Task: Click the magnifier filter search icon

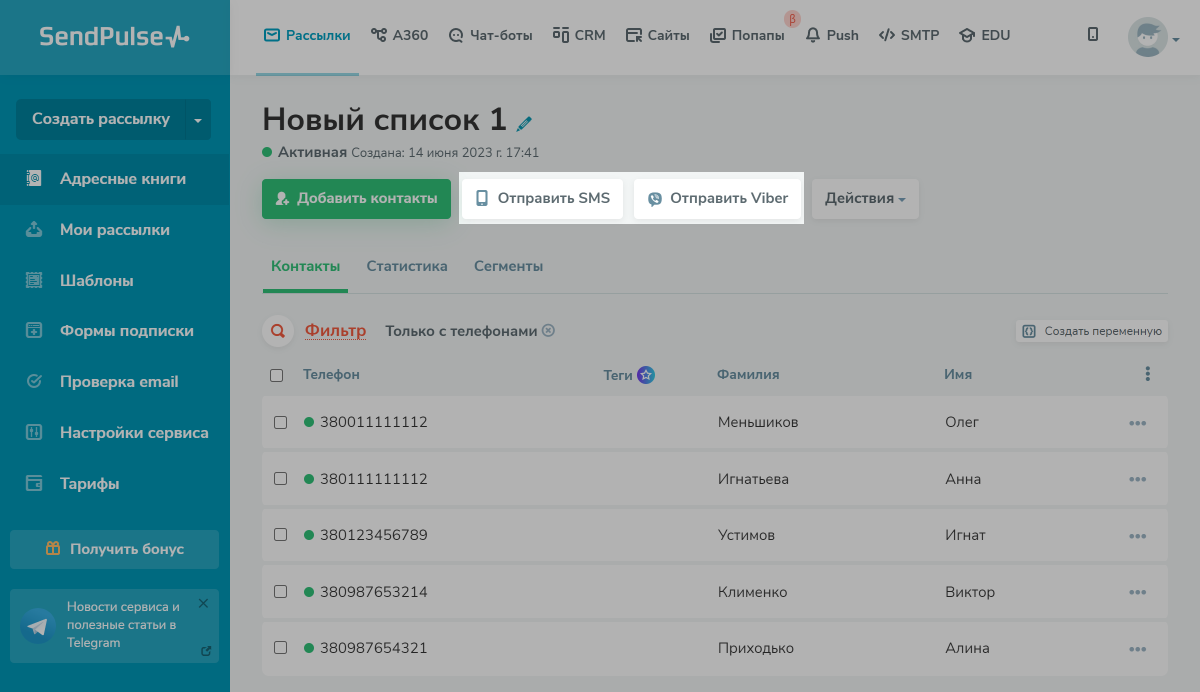Action: pos(278,331)
